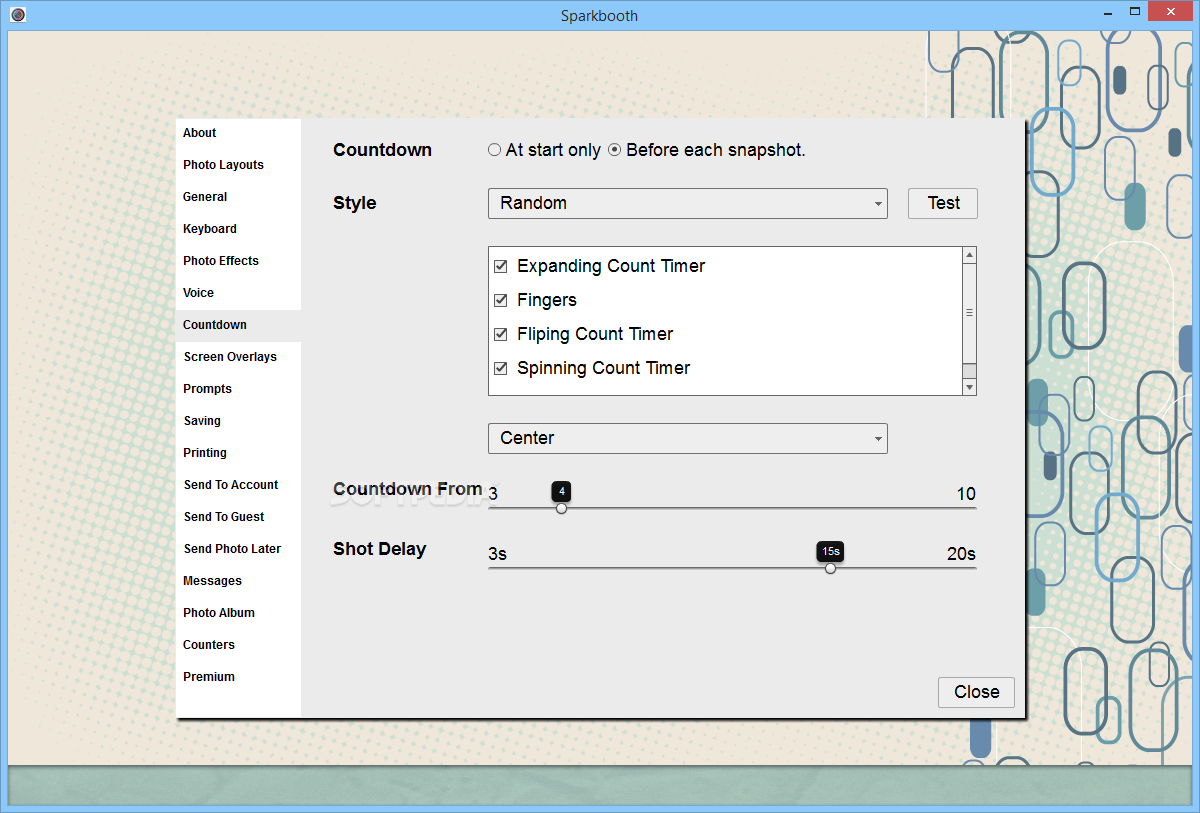Select 'Before each snapshot' radio button
The image size is (1200, 813).
click(615, 150)
